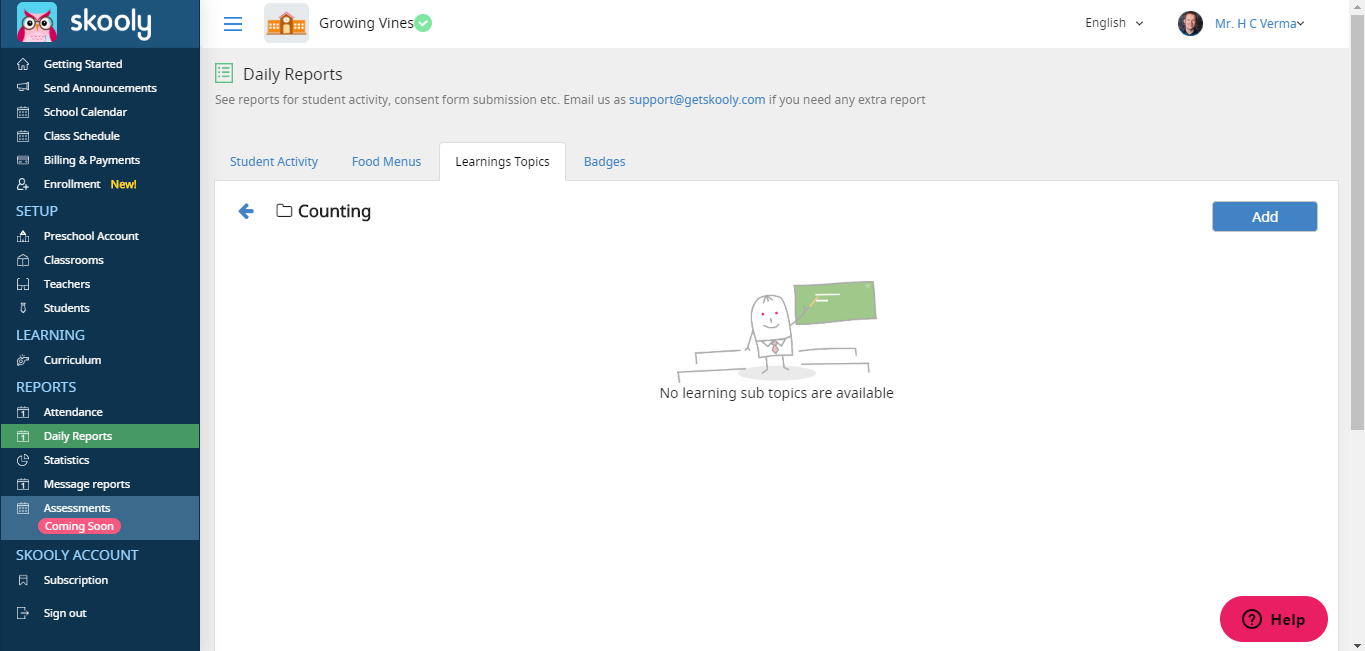Screen dimensions: 1365x651
Task: Click the Preschool Account icon
Action: click(23, 236)
